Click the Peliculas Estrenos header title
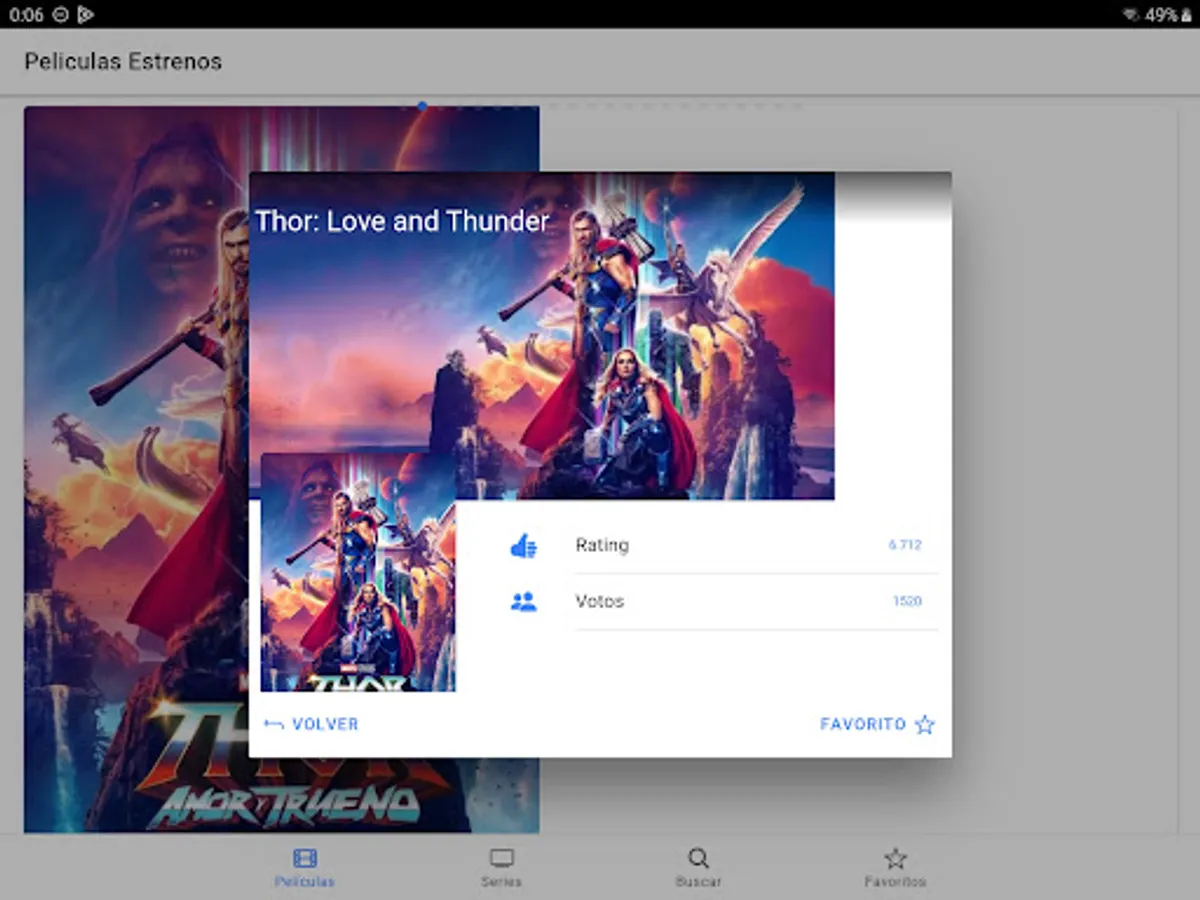Viewport: 1200px width, 900px height. [x=123, y=62]
